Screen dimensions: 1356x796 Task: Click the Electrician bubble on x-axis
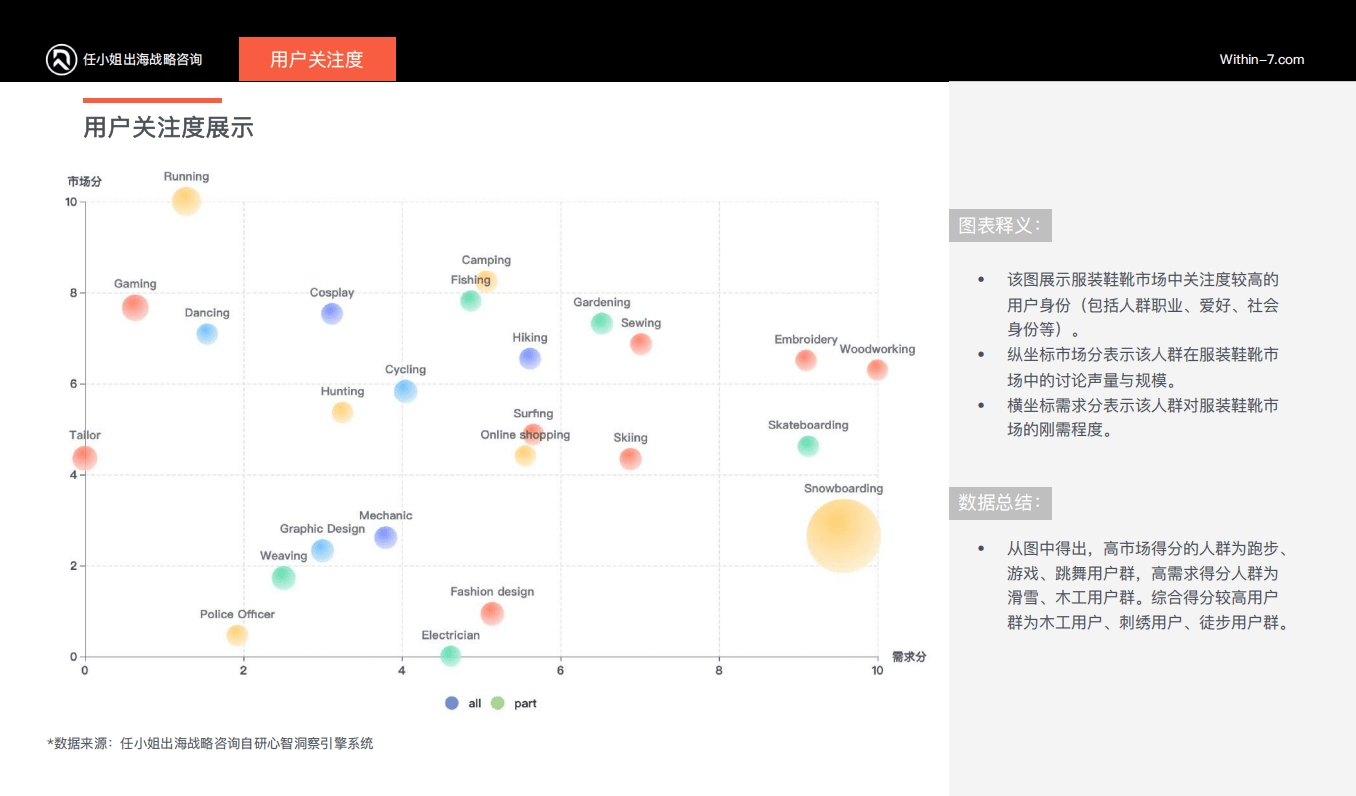pyautogui.click(x=451, y=656)
